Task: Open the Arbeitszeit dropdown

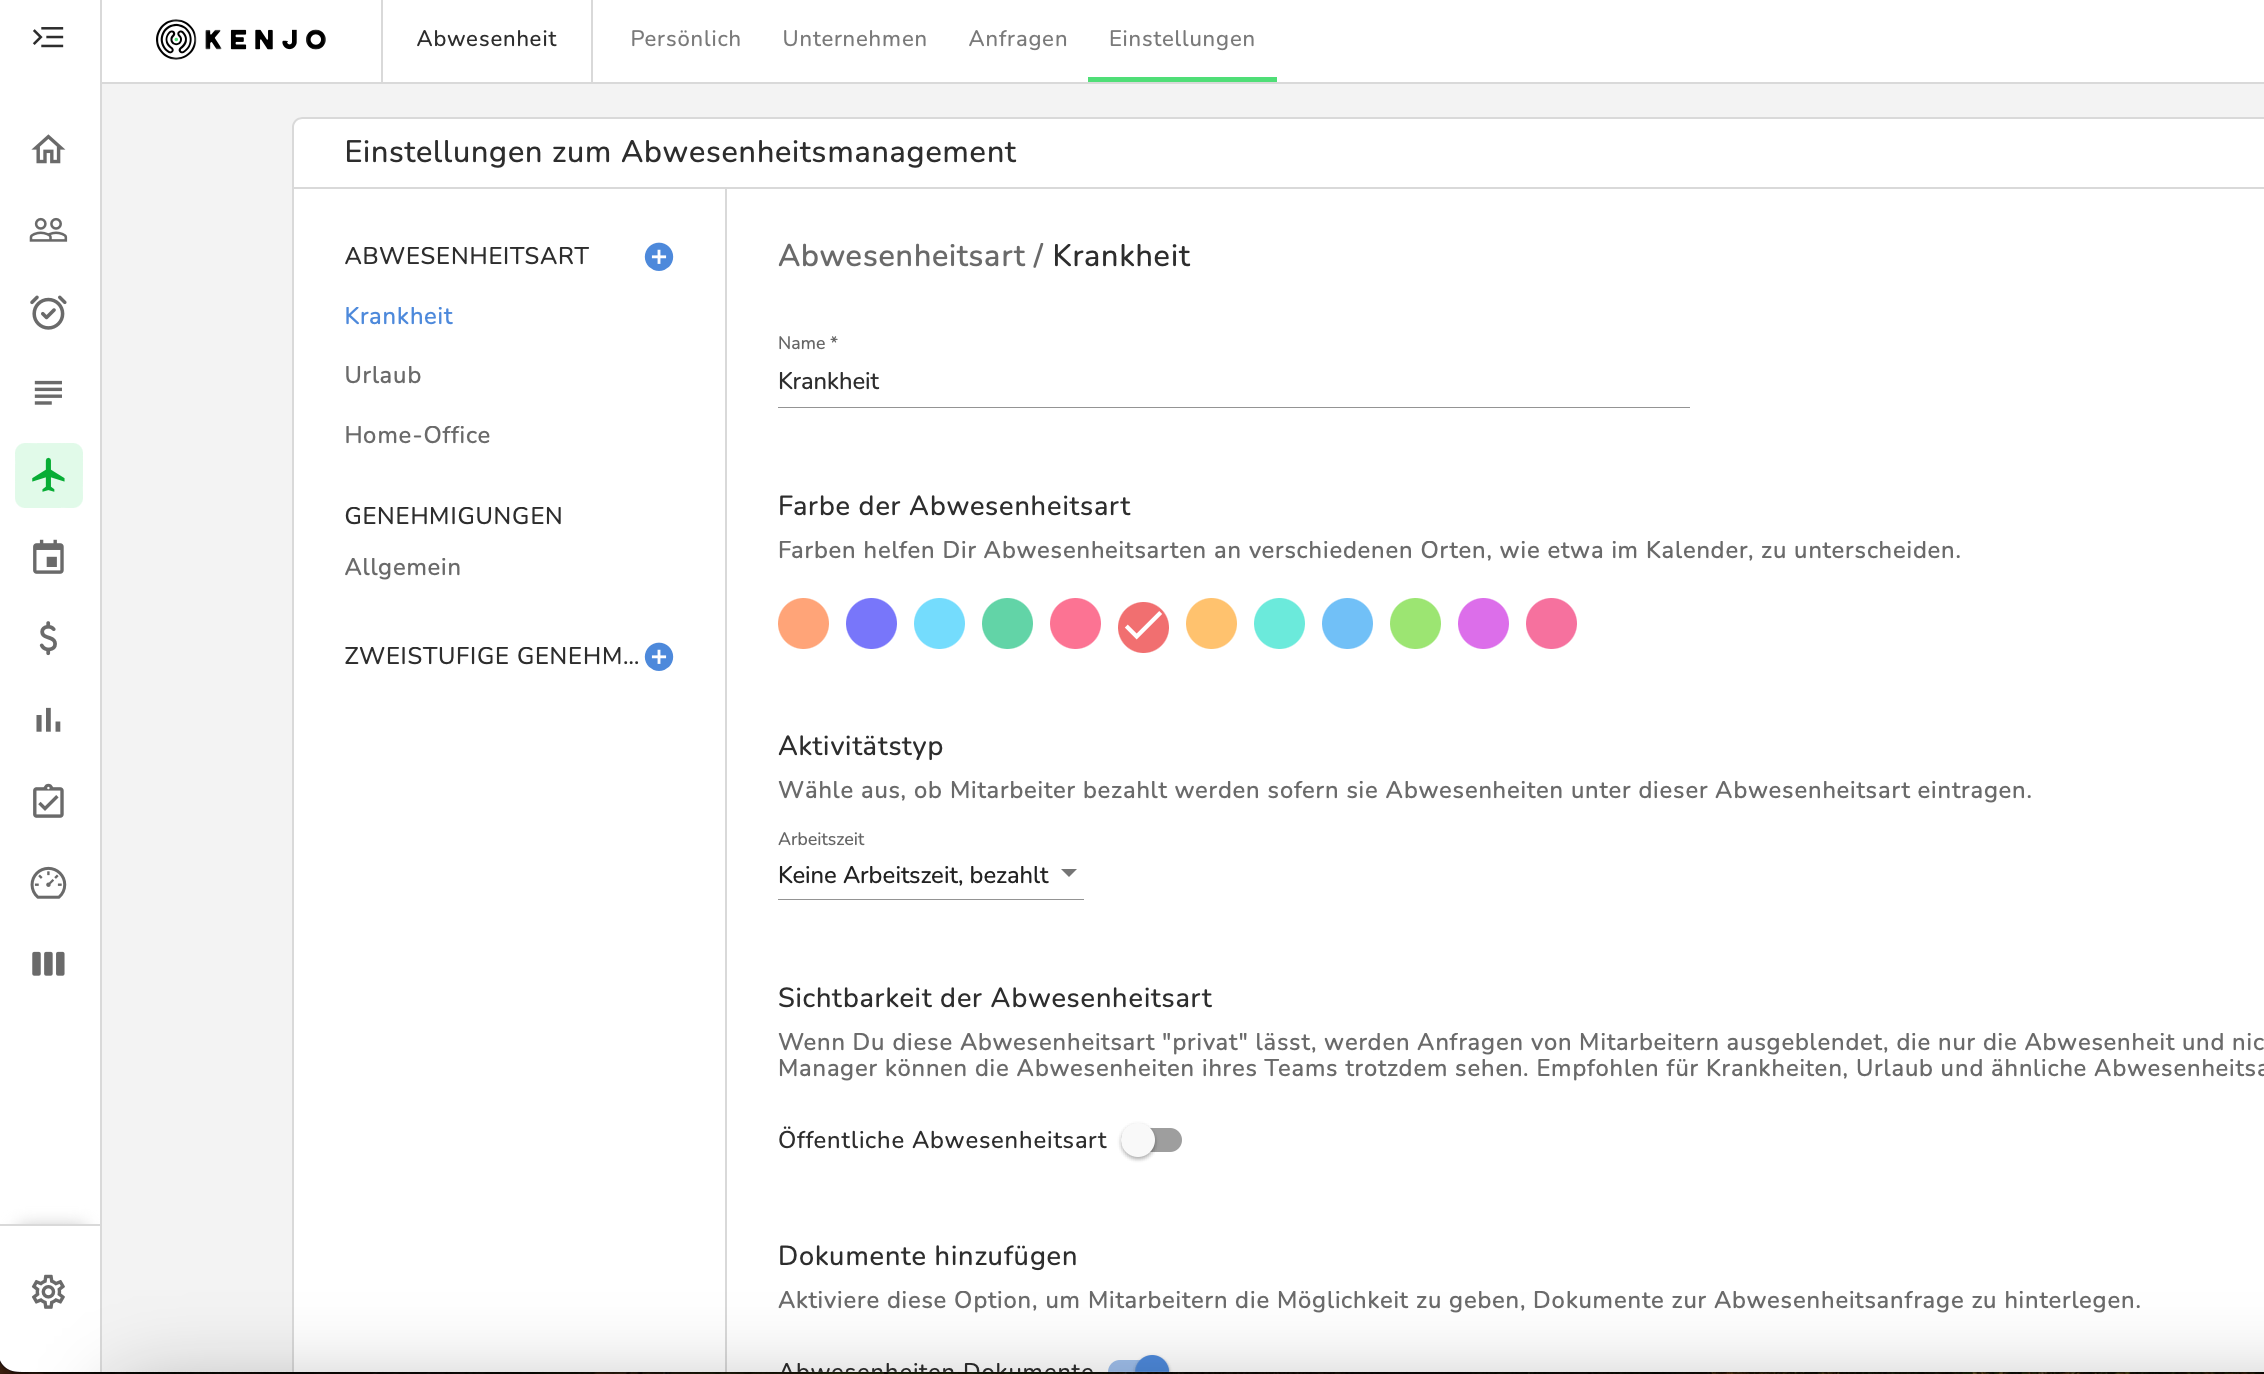Action: pos(929,875)
